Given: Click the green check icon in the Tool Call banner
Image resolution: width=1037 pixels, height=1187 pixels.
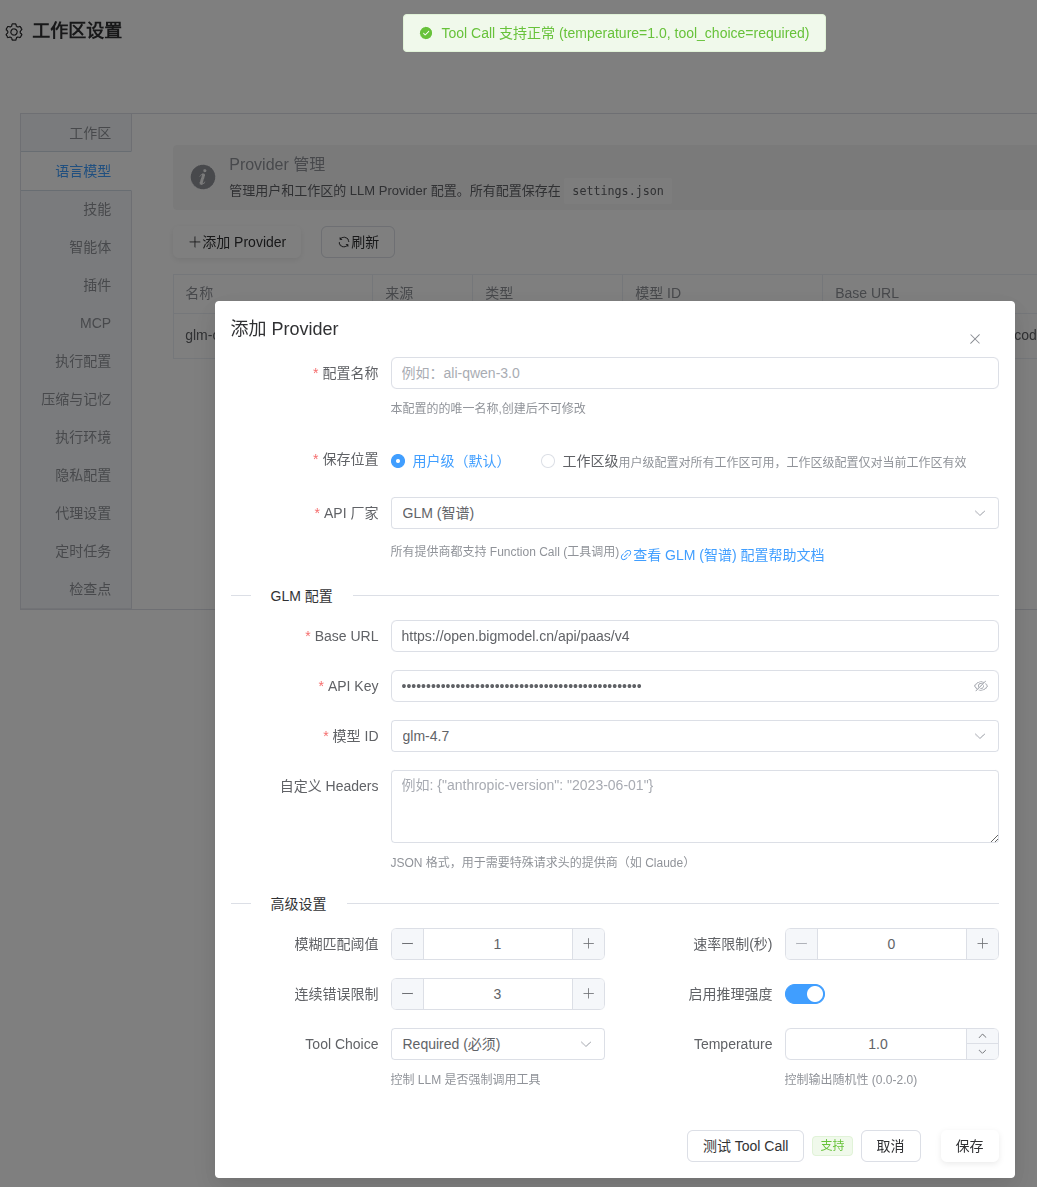Looking at the screenshot, I should (428, 33).
